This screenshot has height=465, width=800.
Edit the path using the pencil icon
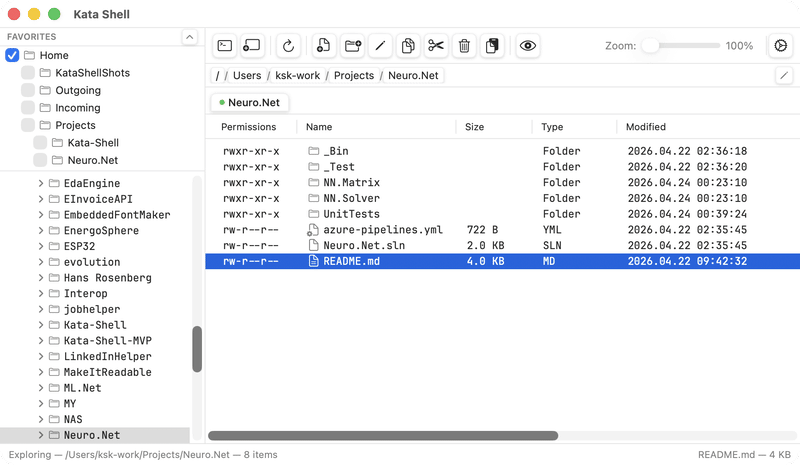pos(784,76)
